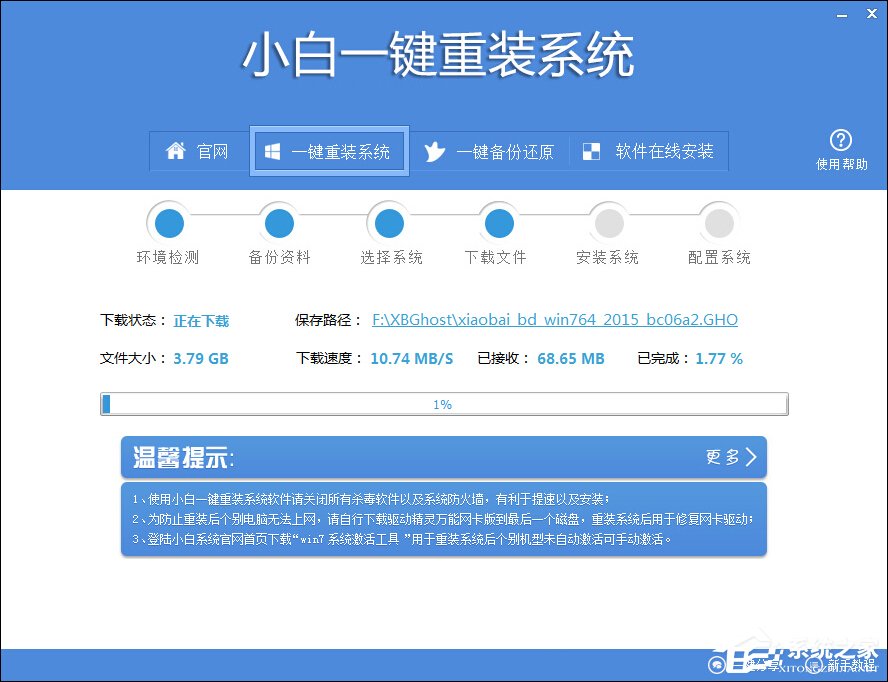Image resolution: width=888 pixels, height=682 pixels.
Task: Select the 下载文件 step circle icon
Action: pos(498,223)
